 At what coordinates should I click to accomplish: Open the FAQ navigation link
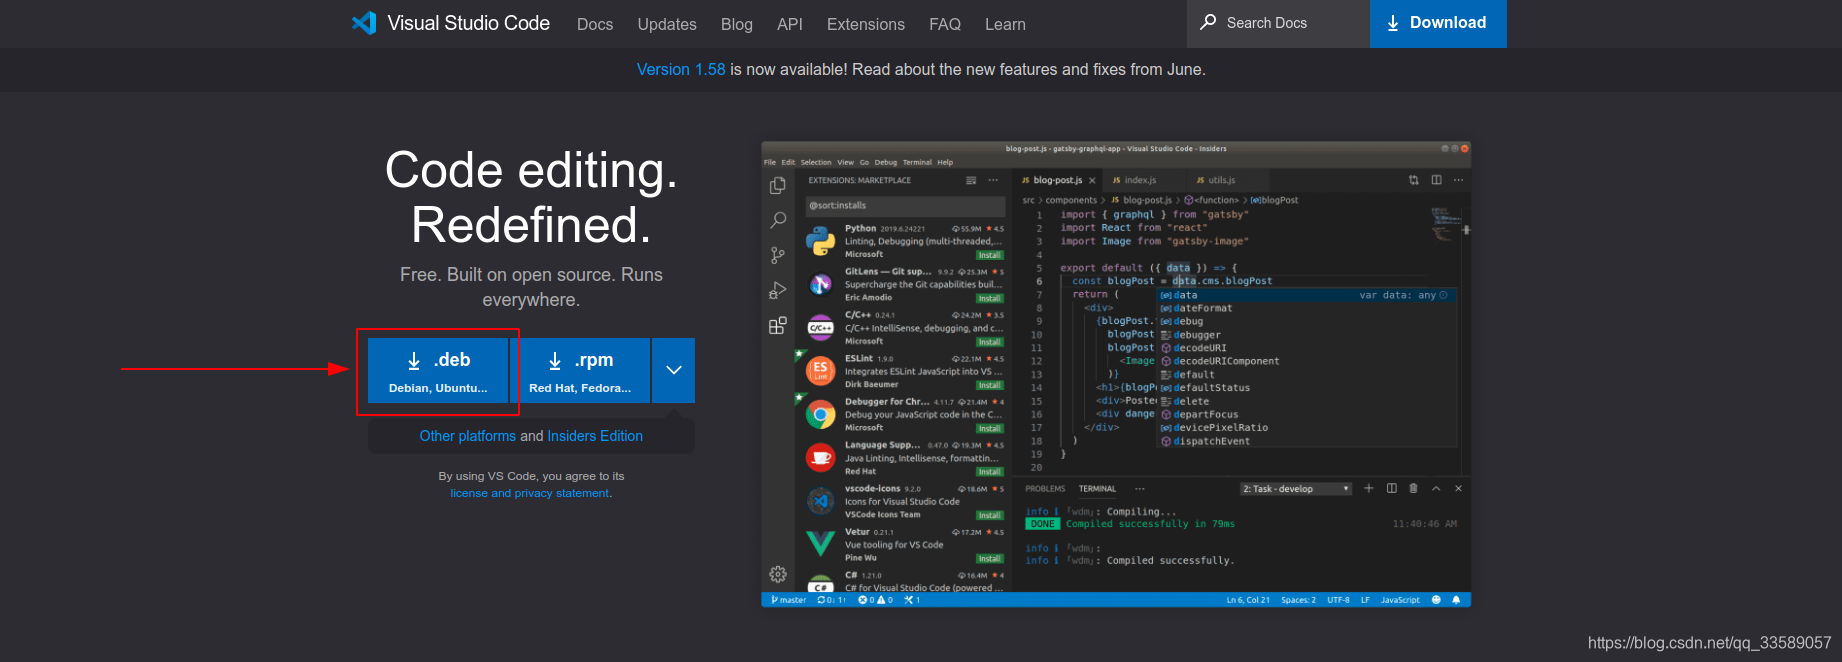coord(945,24)
